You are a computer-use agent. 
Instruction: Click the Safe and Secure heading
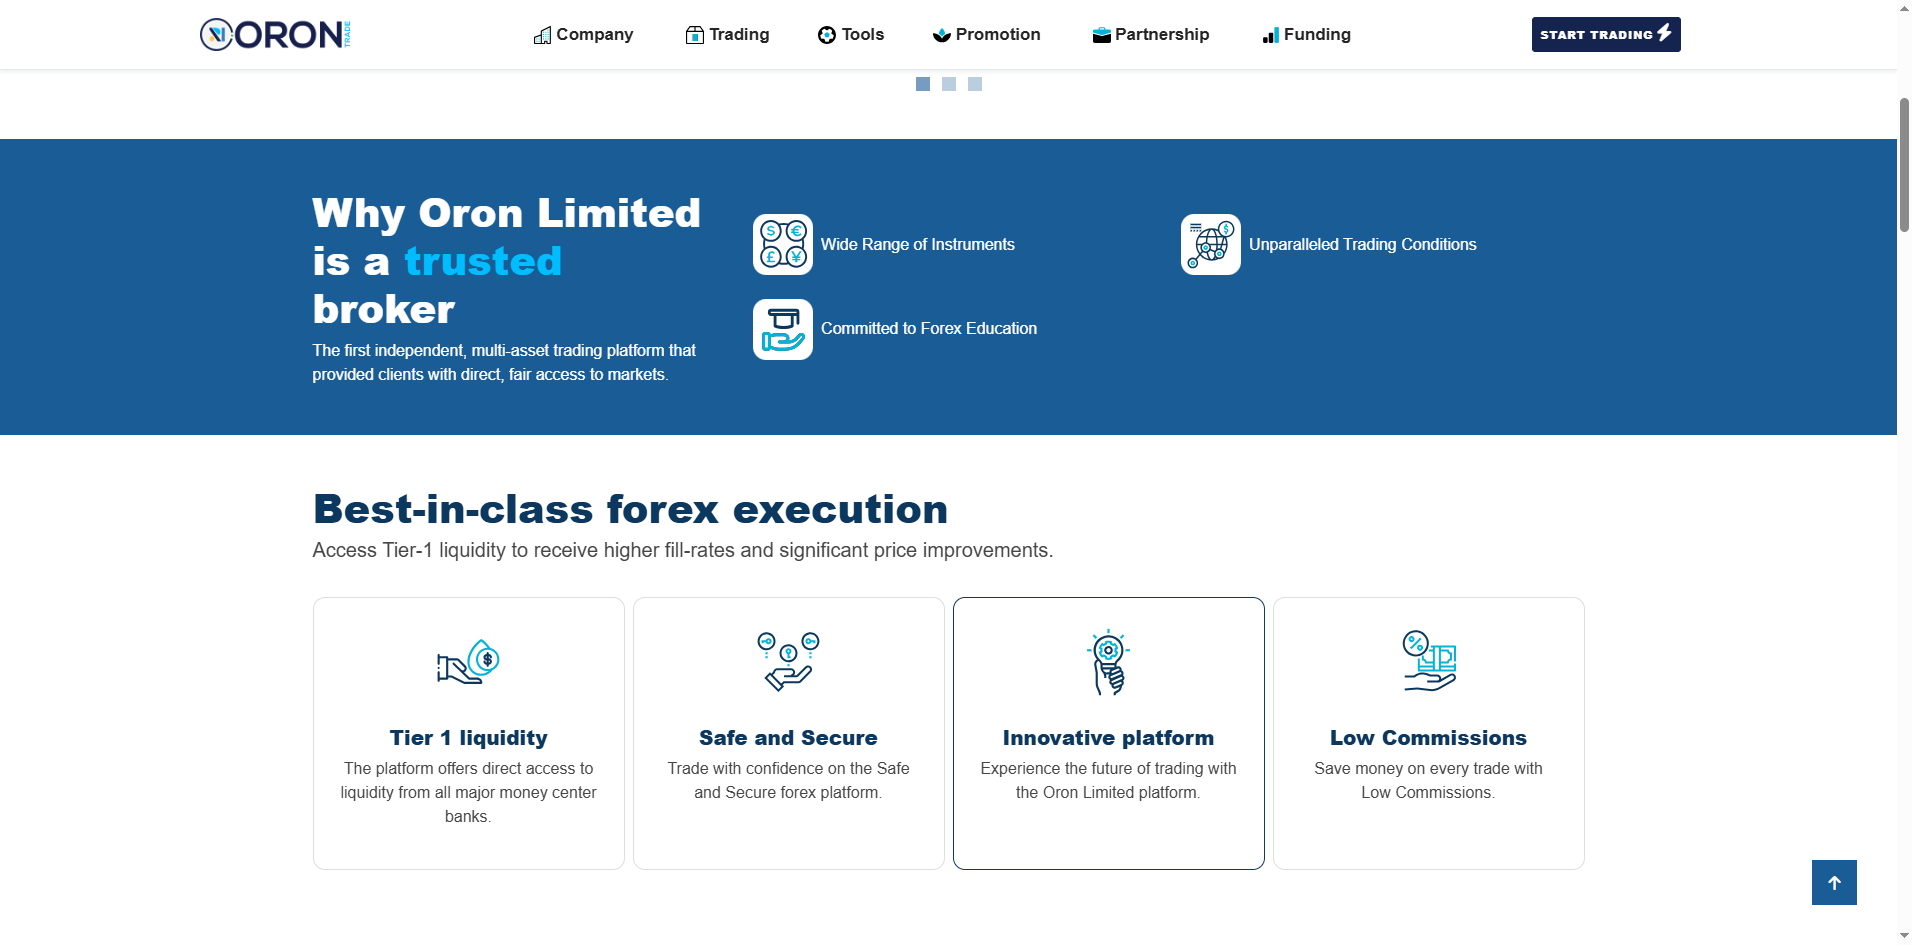pos(788,738)
